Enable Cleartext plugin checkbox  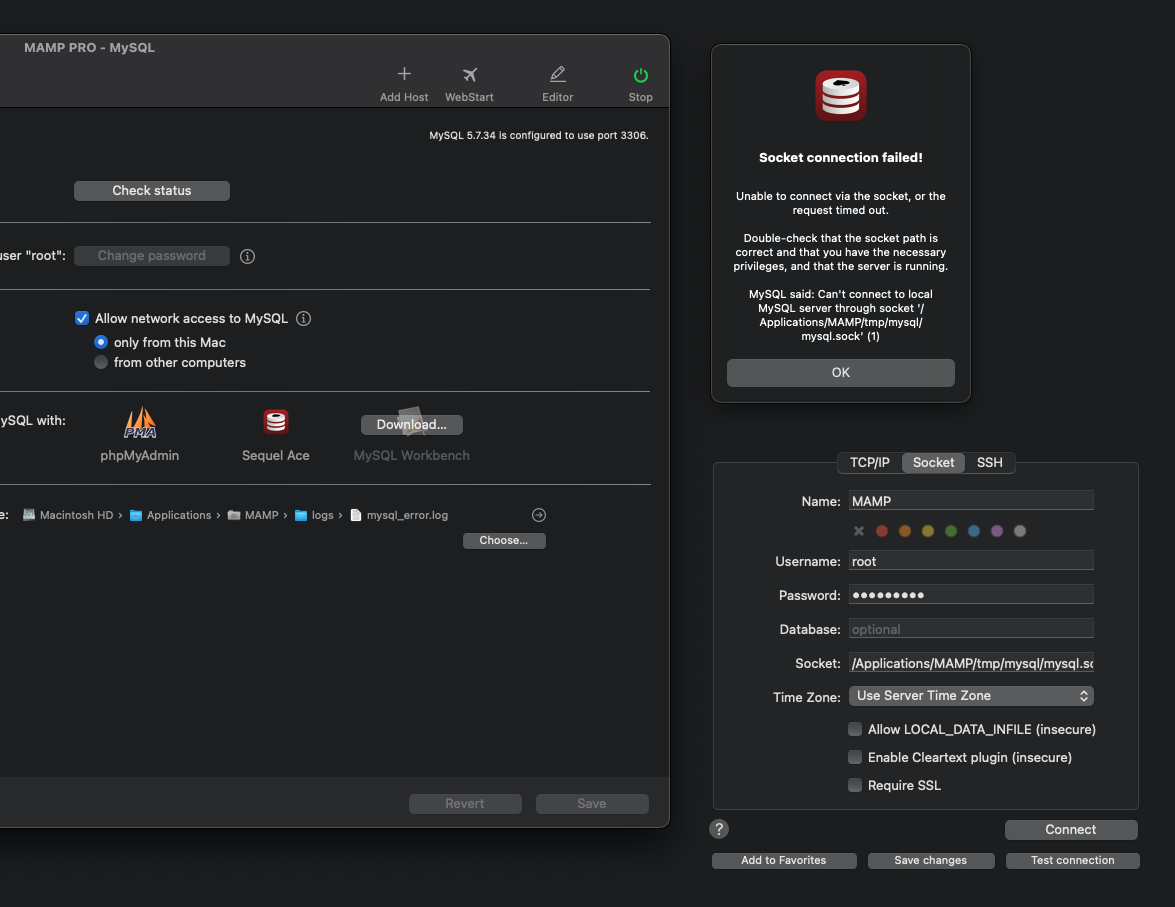click(855, 758)
